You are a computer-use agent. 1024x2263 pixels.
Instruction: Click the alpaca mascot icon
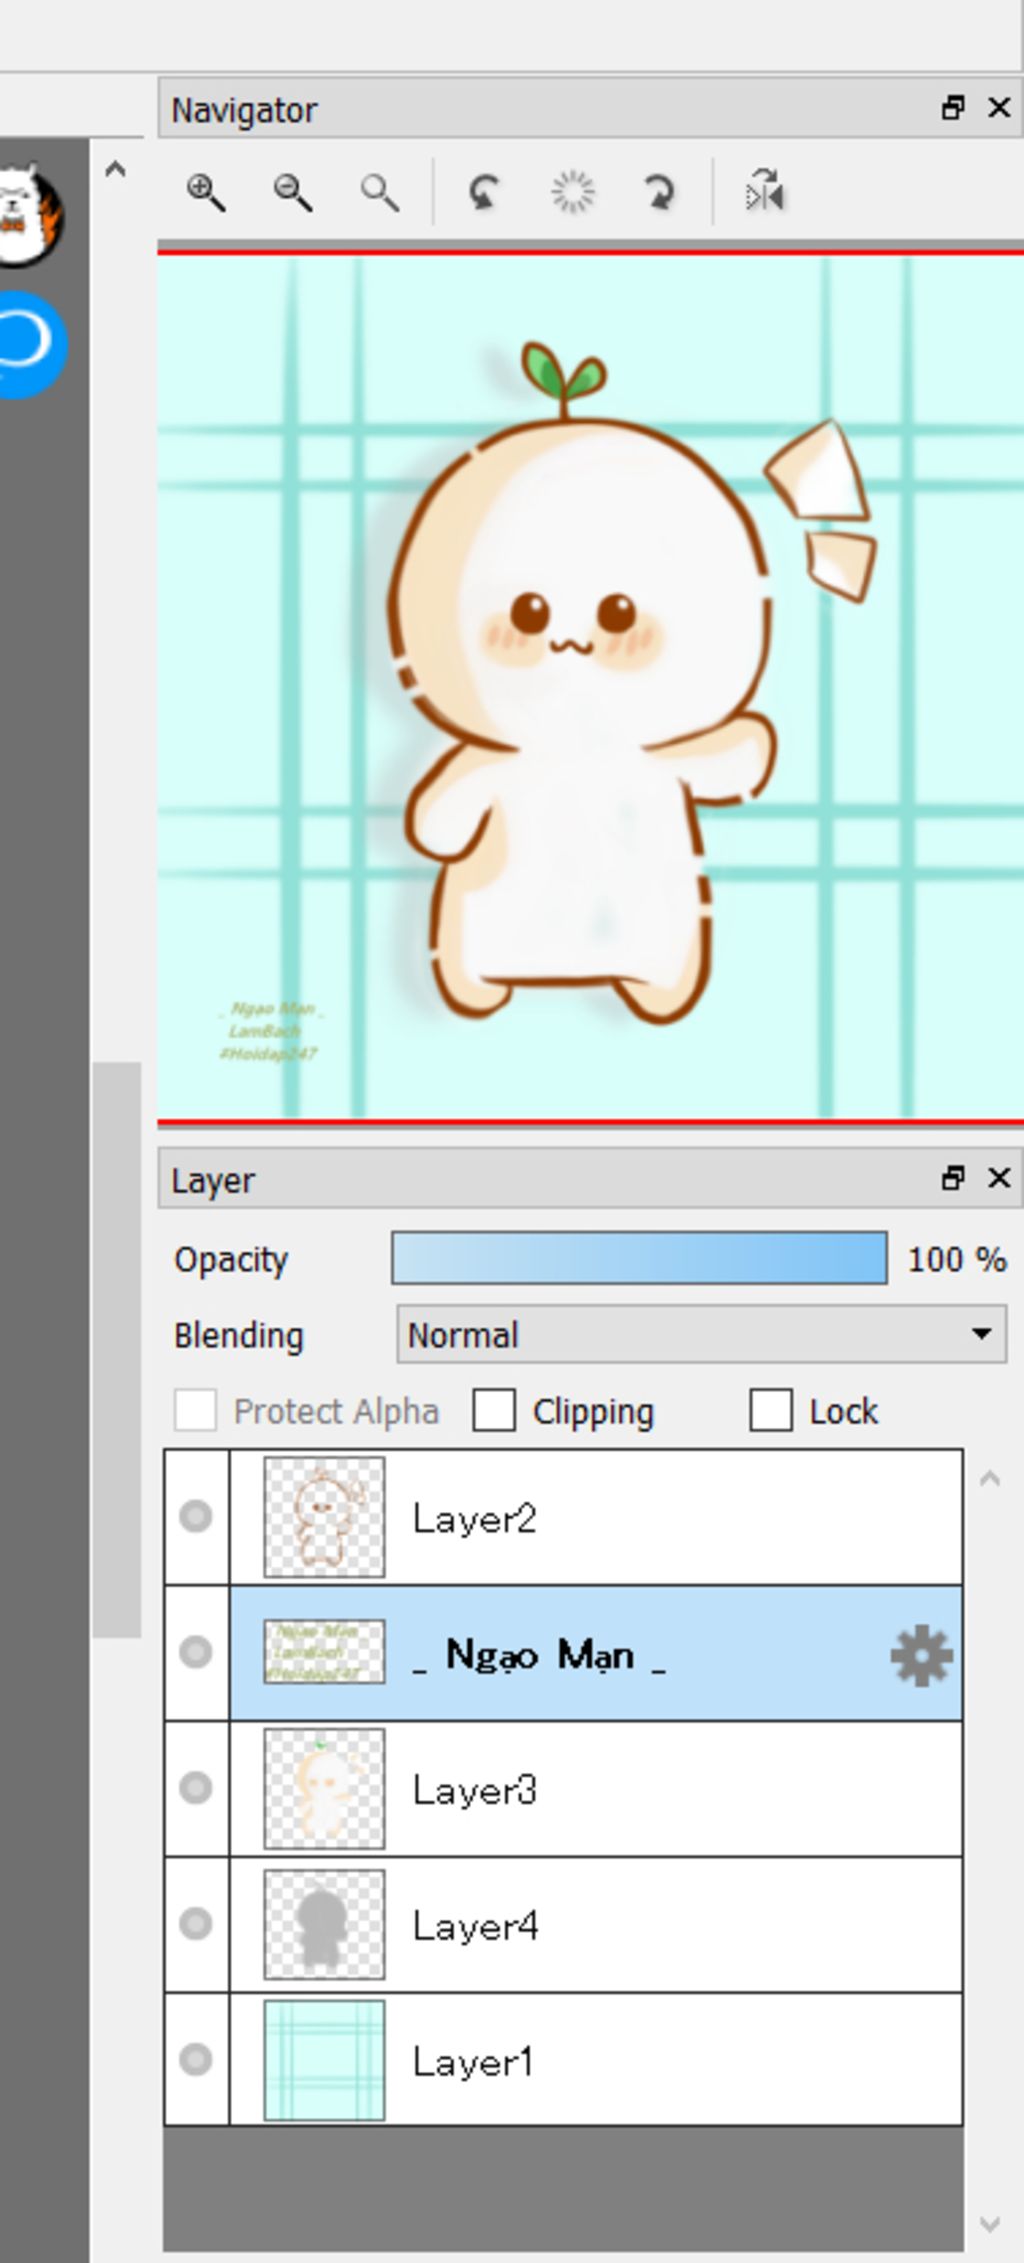[x=30, y=215]
